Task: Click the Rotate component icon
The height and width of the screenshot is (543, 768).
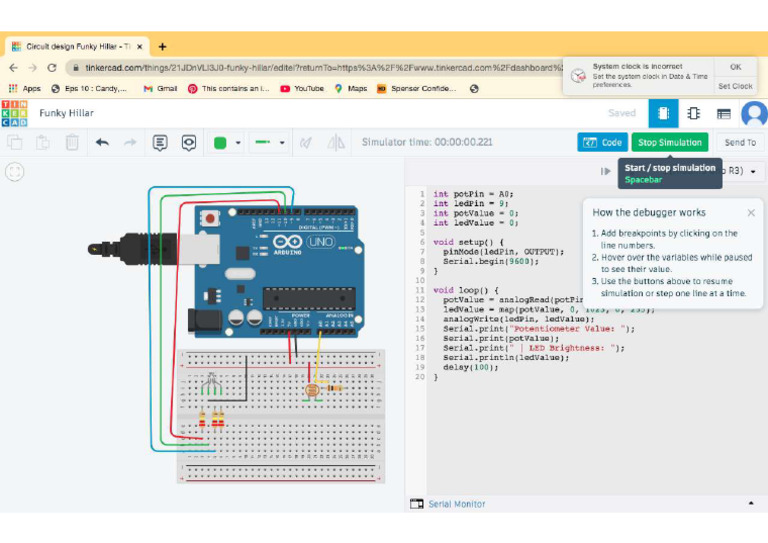Action: (306, 142)
